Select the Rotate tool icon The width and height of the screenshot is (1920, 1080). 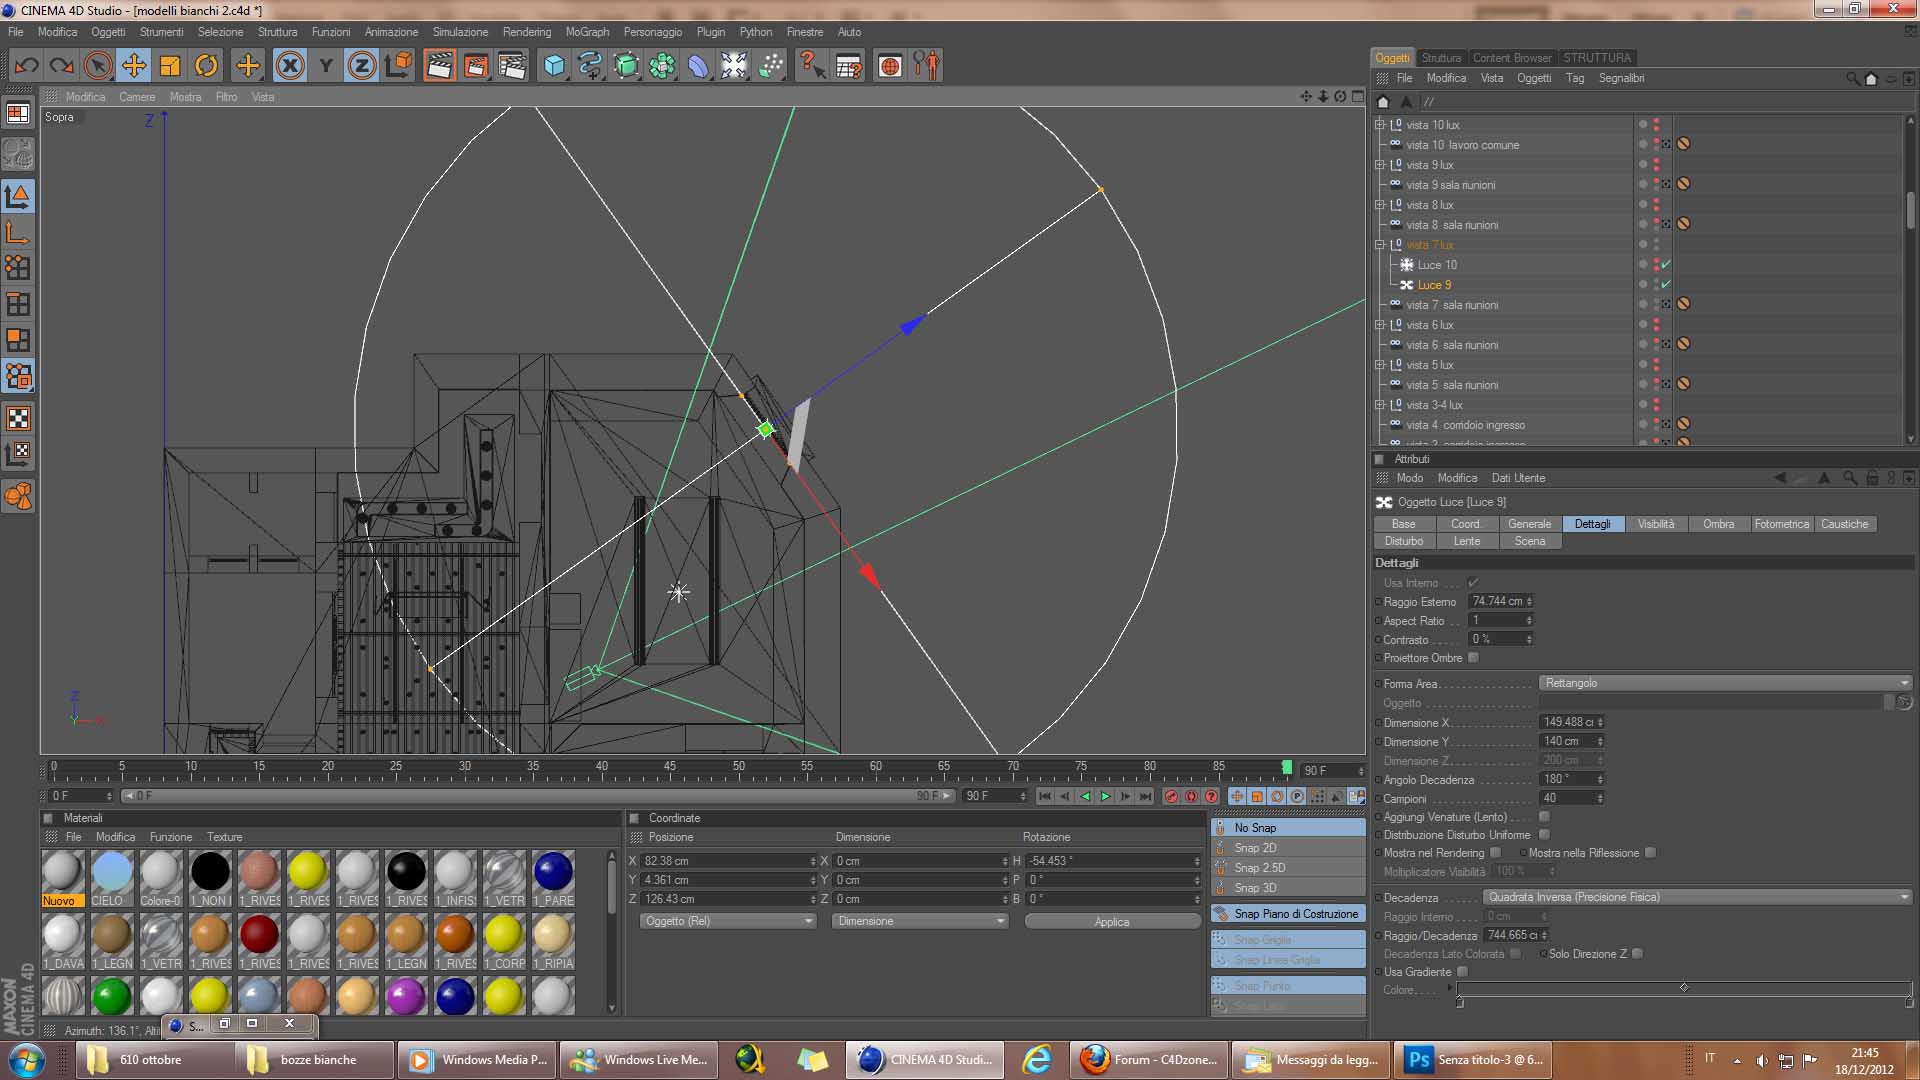tap(206, 66)
